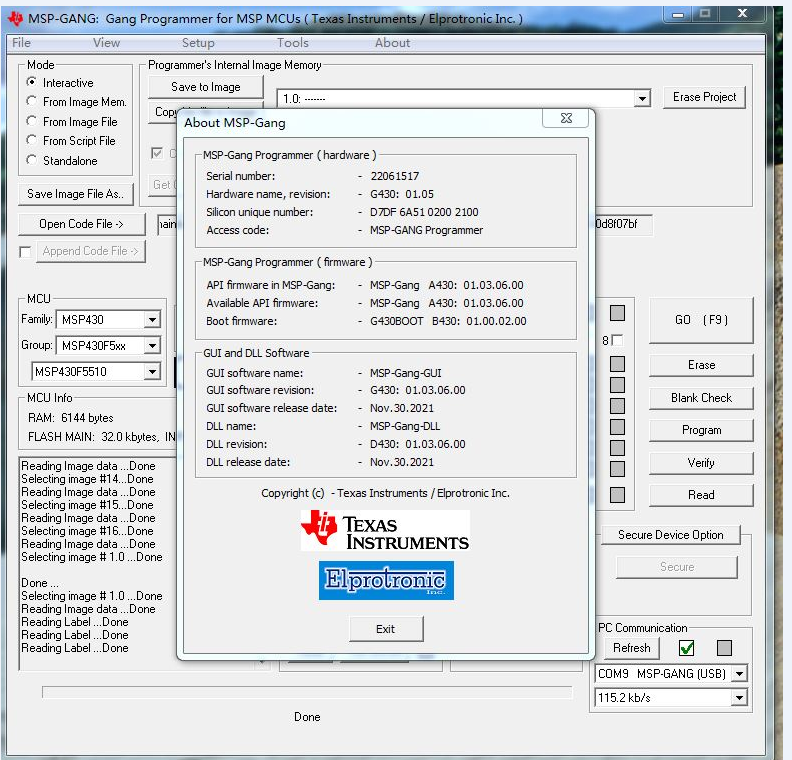The height and width of the screenshot is (760, 792).
Task: Expand the COM9 MSP-GANG (USB) port dropdown
Action: tap(739, 674)
